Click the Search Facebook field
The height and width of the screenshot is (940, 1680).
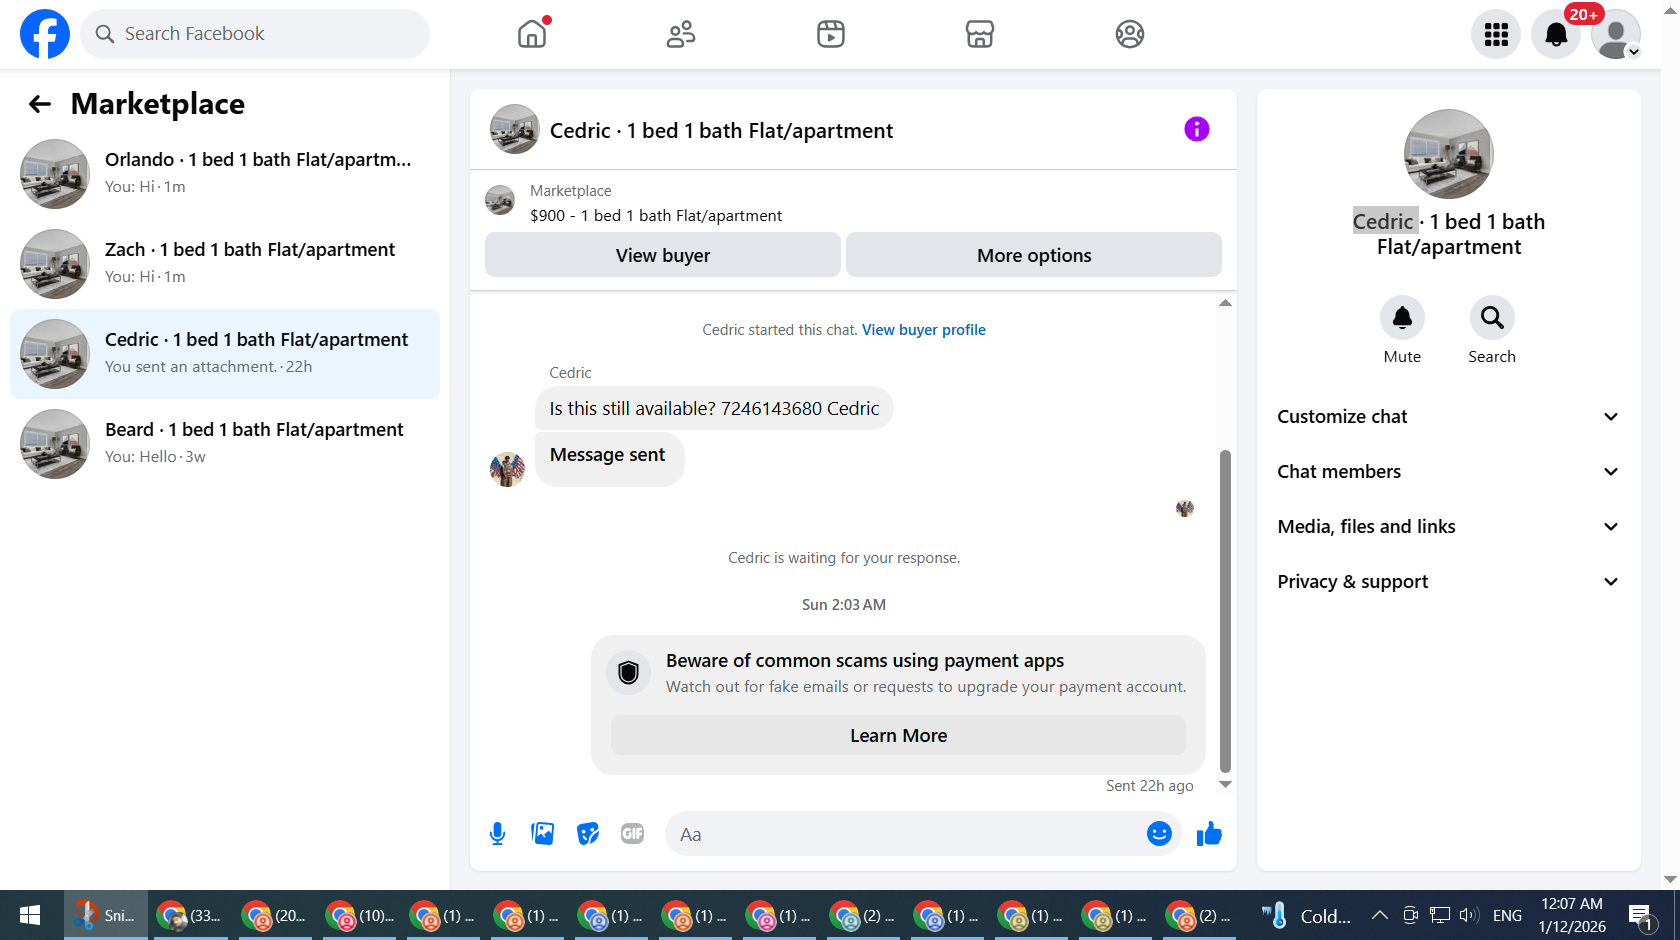(x=255, y=34)
